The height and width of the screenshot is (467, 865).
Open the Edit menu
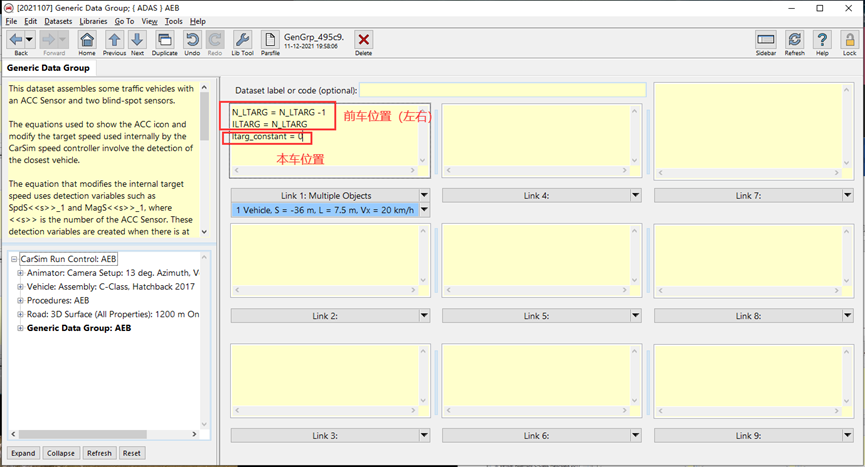30,21
